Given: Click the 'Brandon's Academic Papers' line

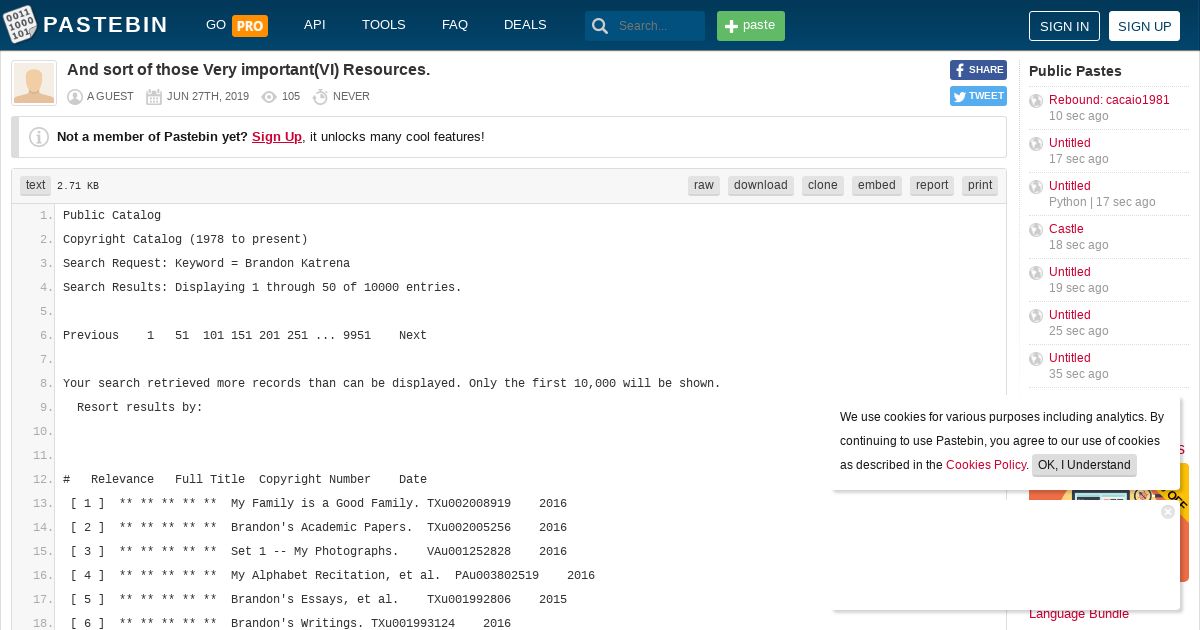Looking at the screenshot, I should pyautogui.click(x=315, y=528).
